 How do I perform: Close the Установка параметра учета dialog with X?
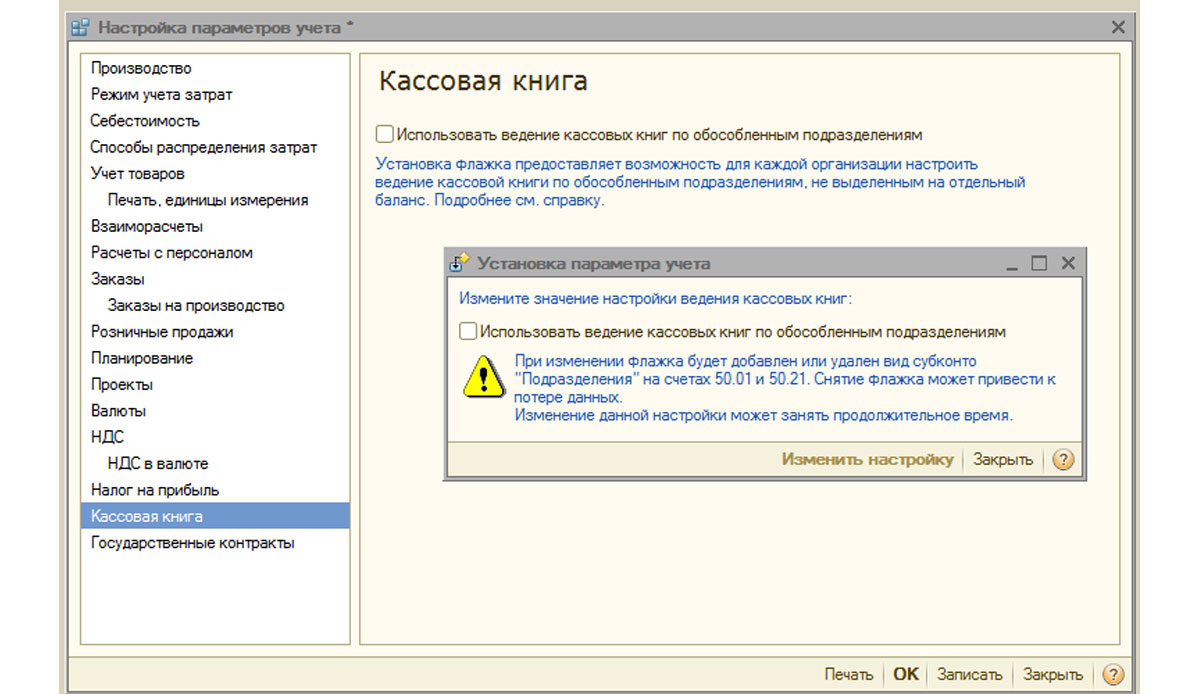pos(1067,263)
